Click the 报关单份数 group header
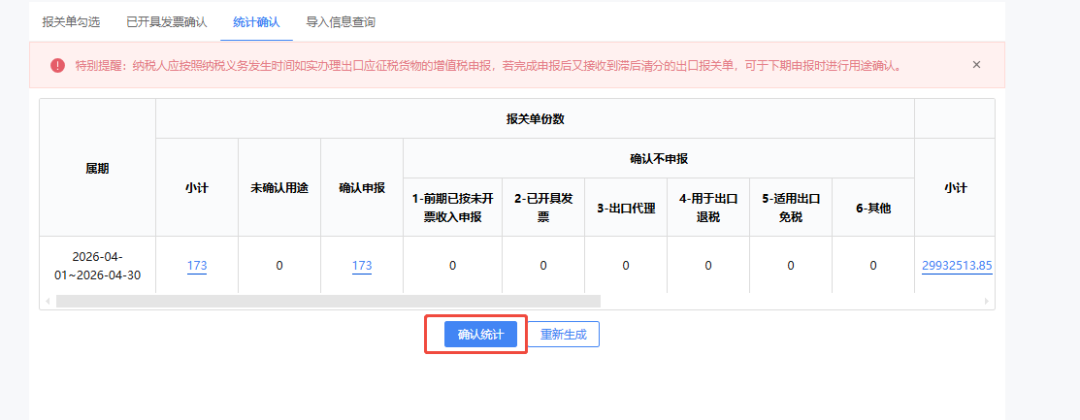Viewport: 1080px width, 420px height. click(x=535, y=118)
